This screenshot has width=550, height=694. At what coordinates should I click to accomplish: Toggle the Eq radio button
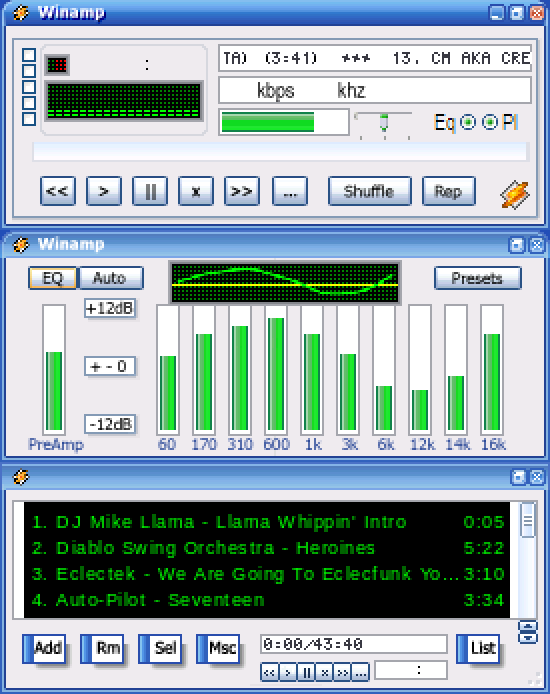[468, 122]
